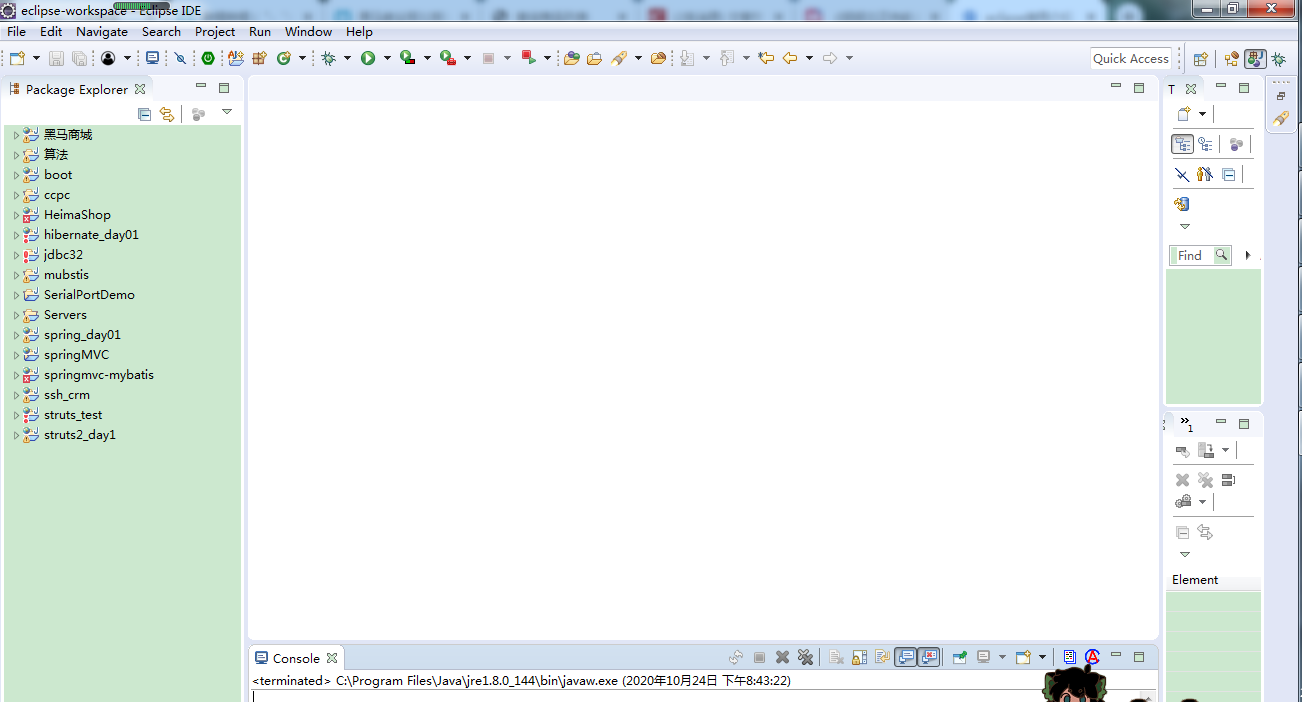Select the Package Explorer tab
This screenshot has height=702, width=1302.
click(77, 89)
